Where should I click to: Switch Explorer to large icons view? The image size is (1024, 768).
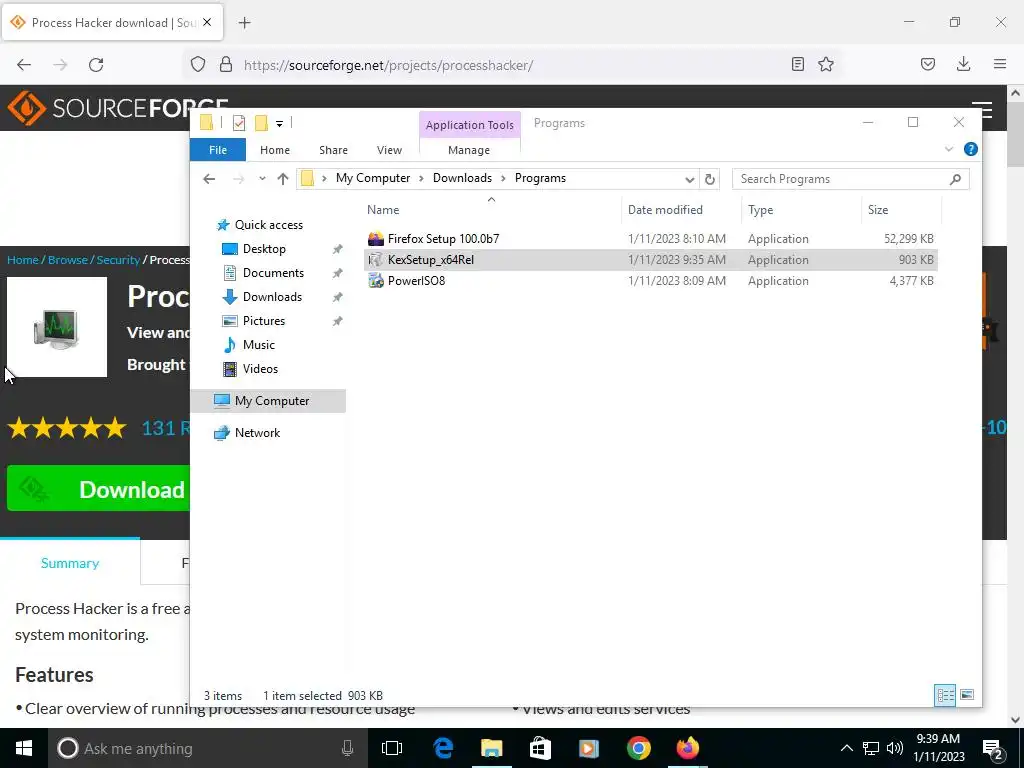967,695
